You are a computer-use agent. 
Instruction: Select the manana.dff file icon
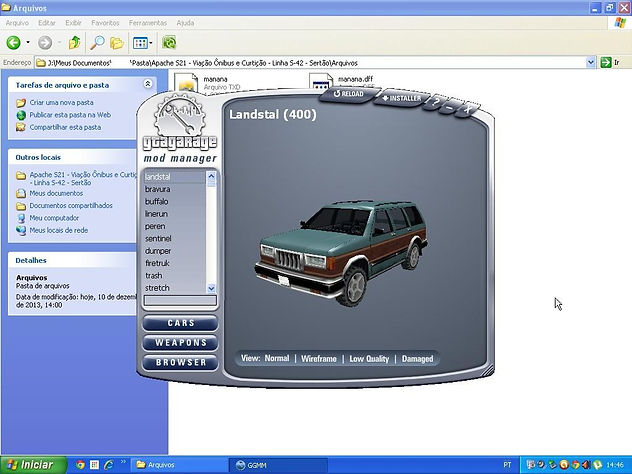click(321, 82)
